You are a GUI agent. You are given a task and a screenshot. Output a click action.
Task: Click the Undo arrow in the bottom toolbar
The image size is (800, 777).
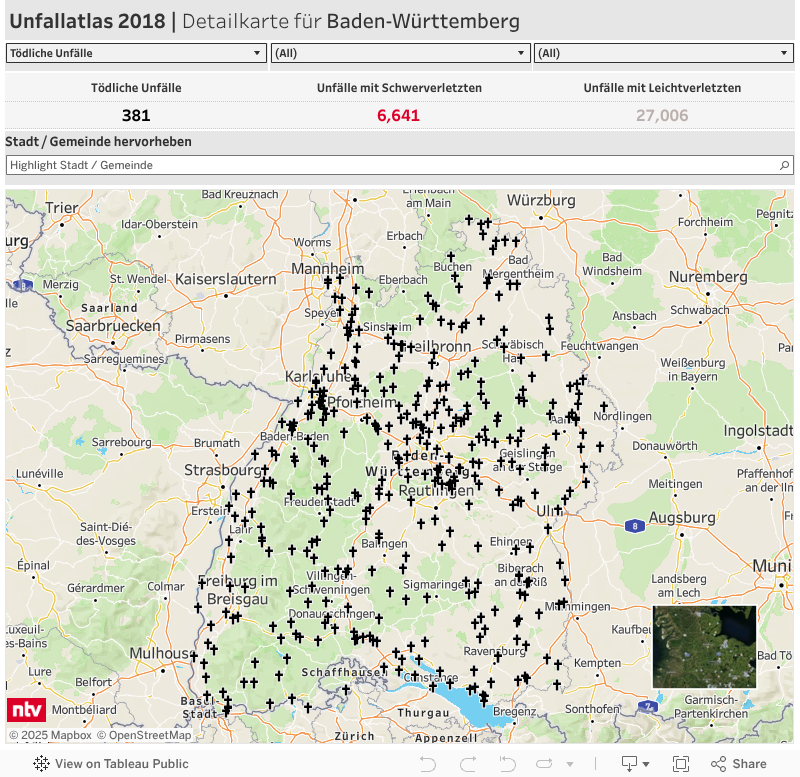coord(428,764)
